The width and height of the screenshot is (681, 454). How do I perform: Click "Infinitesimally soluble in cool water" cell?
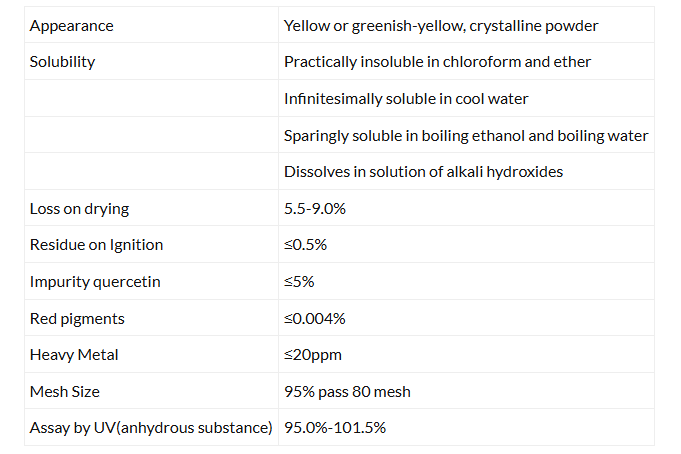click(406, 99)
